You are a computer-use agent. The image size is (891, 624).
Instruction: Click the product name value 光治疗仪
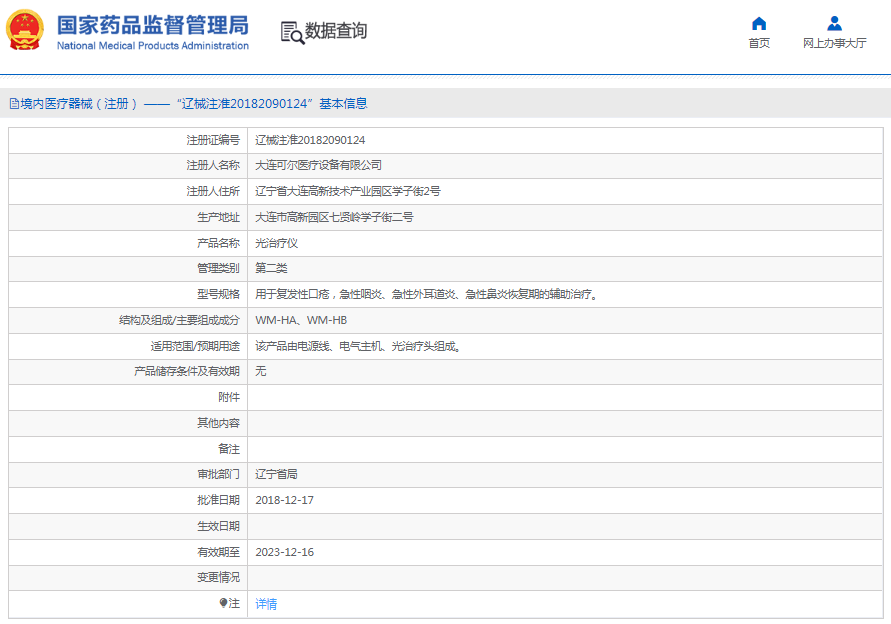pyautogui.click(x=276, y=243)
